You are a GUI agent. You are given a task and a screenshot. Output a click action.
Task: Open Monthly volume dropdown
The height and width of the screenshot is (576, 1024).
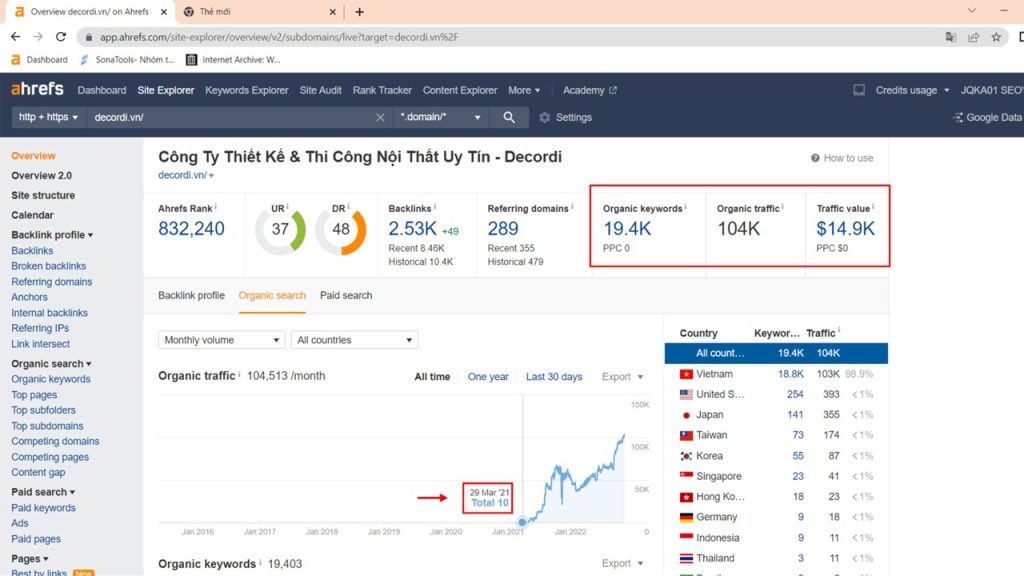[x=221, y=340]
